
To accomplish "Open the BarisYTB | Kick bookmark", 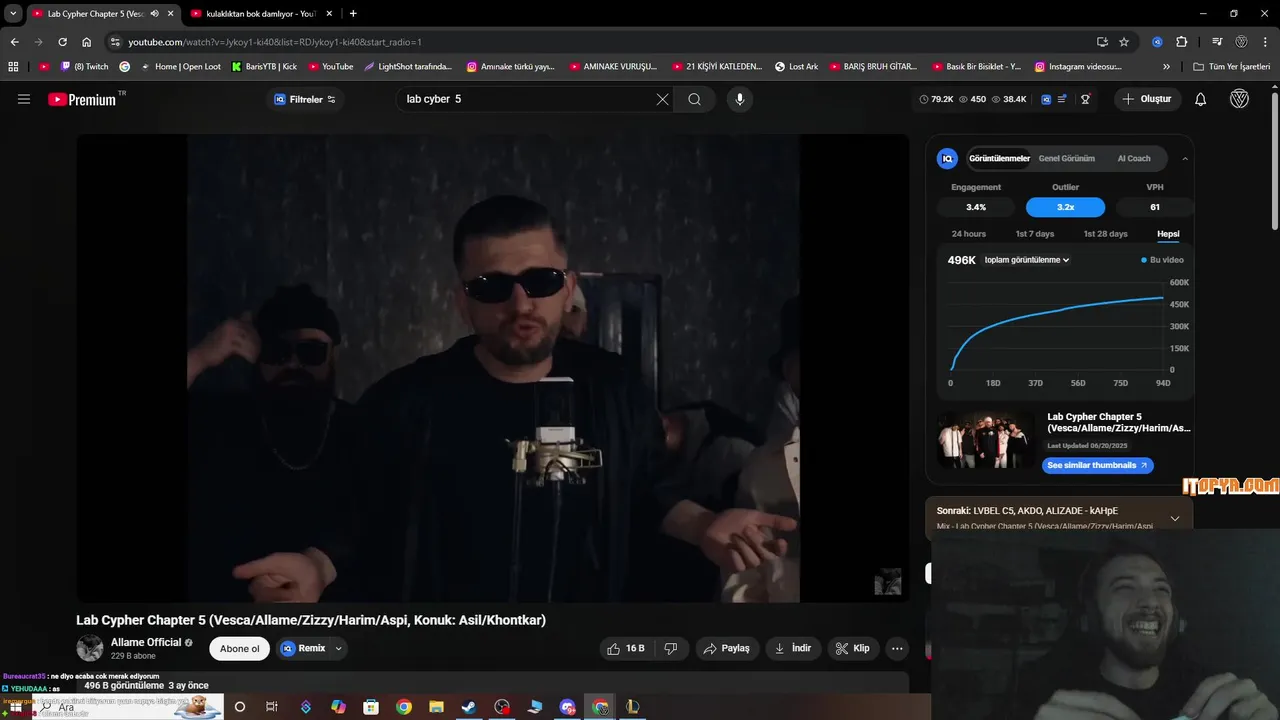I will [x=264, y=67].
